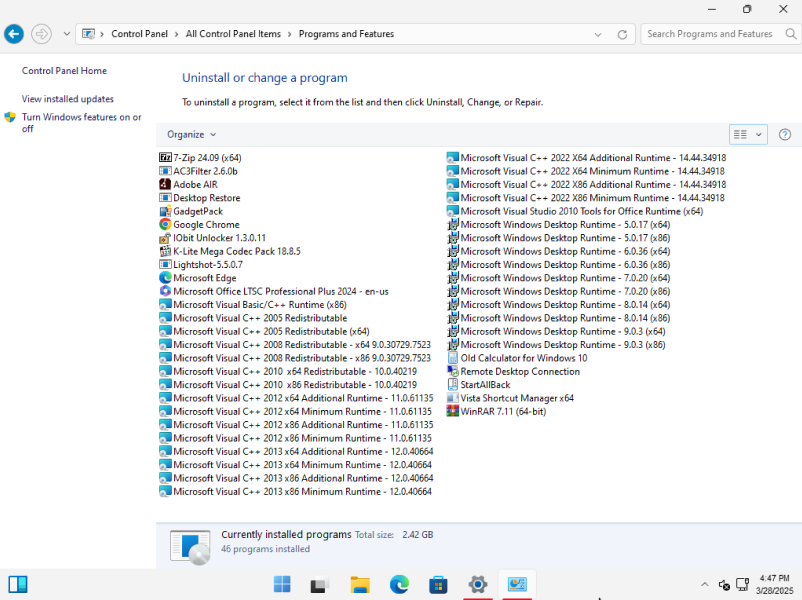Click the Control Panel taskbar button
Image resolution: width=802 pixels, height=600 pixels.
[517, 584]
